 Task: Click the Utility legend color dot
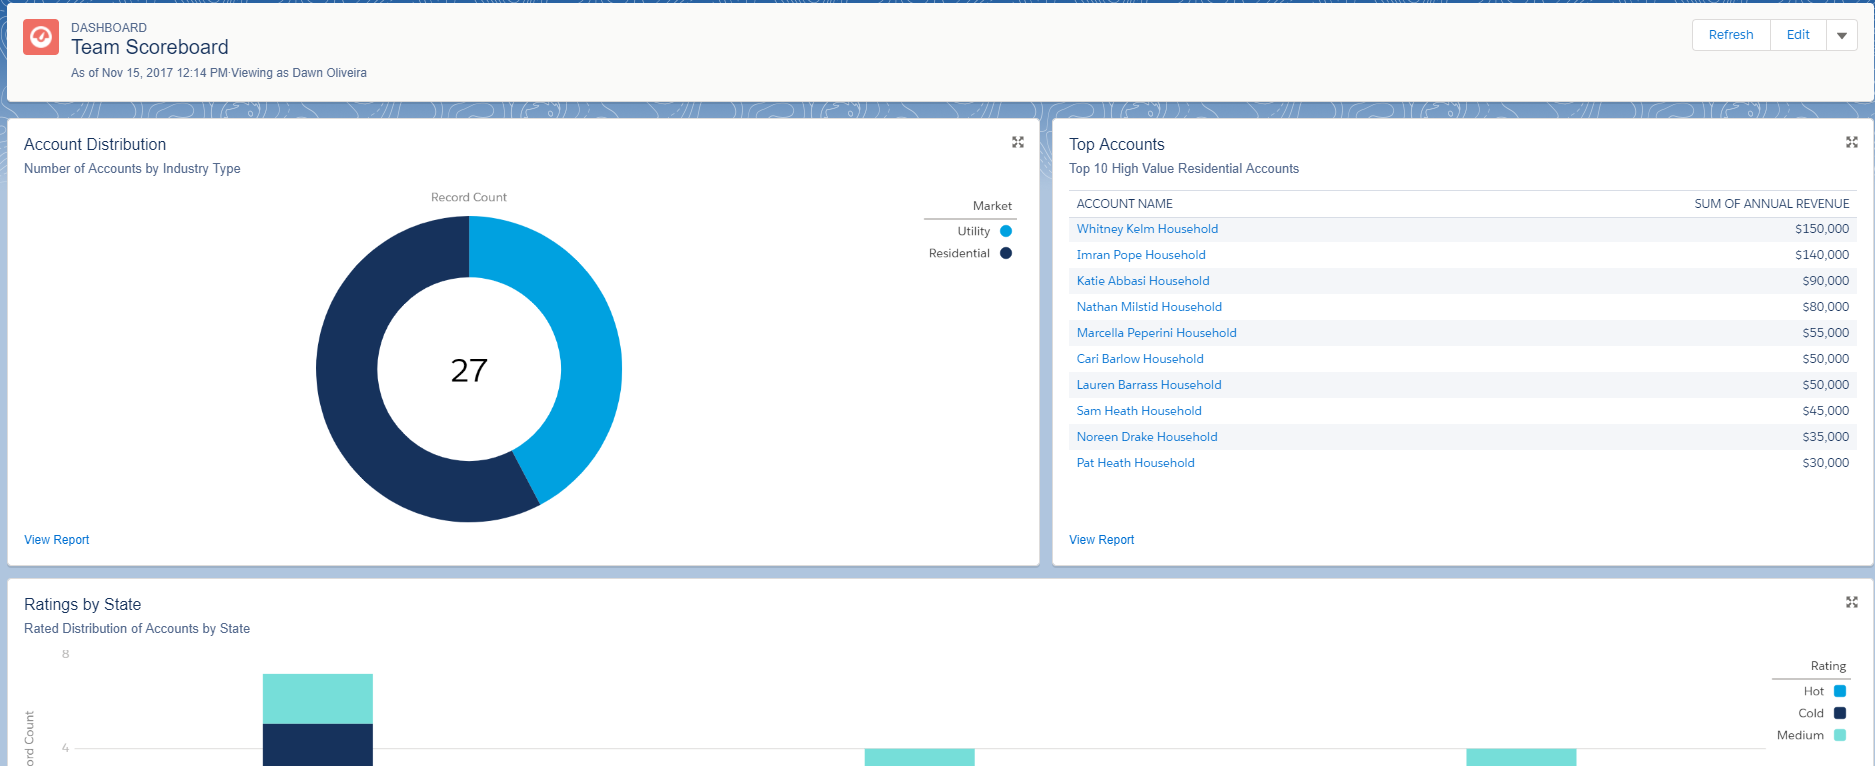click(x=1006, y=231)
